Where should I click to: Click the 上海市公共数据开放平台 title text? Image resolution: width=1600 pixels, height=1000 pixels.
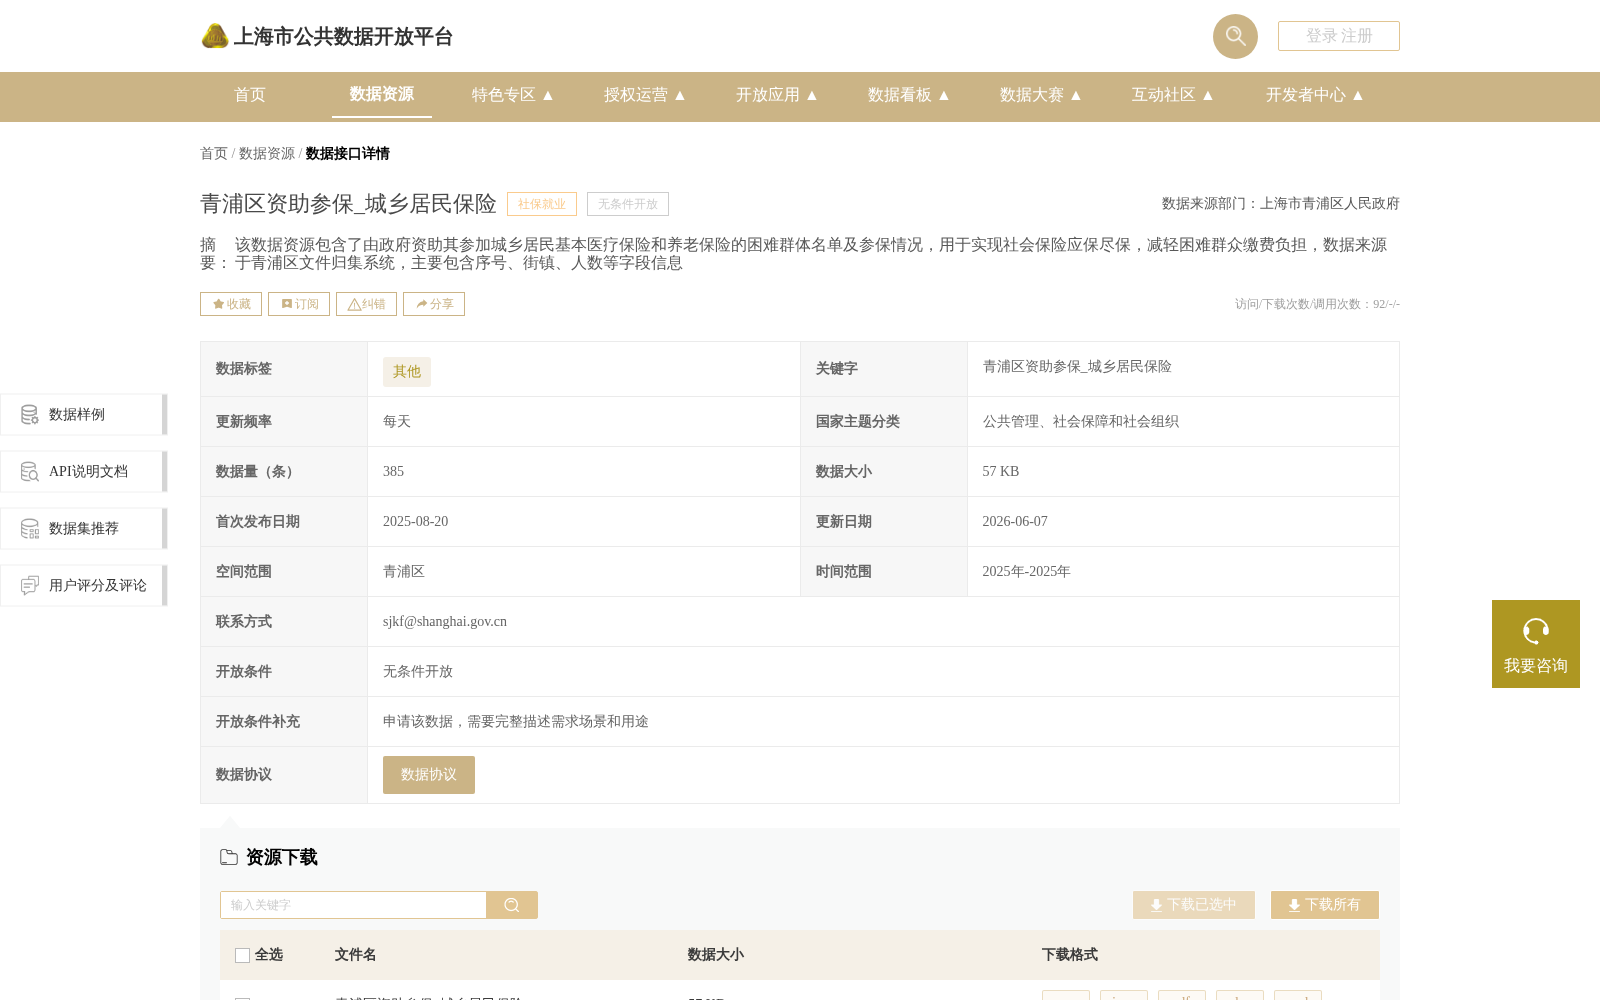point(343,37)
